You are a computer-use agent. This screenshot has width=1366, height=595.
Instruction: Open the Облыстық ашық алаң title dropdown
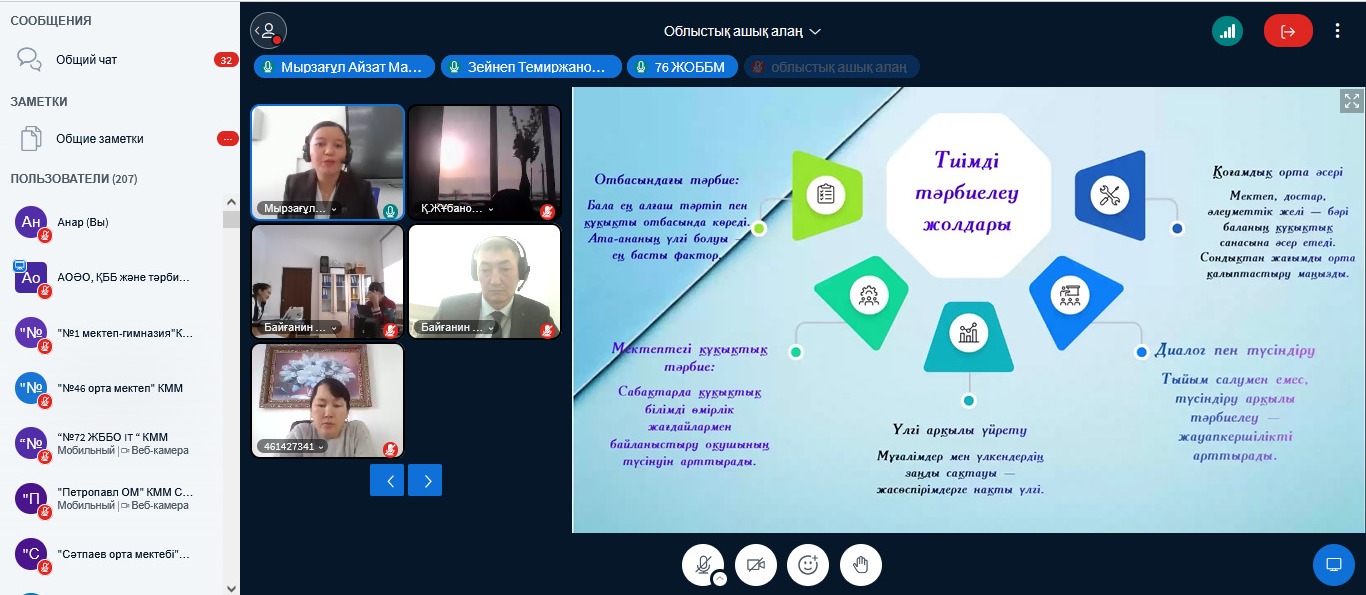click(x=742, y=31)
